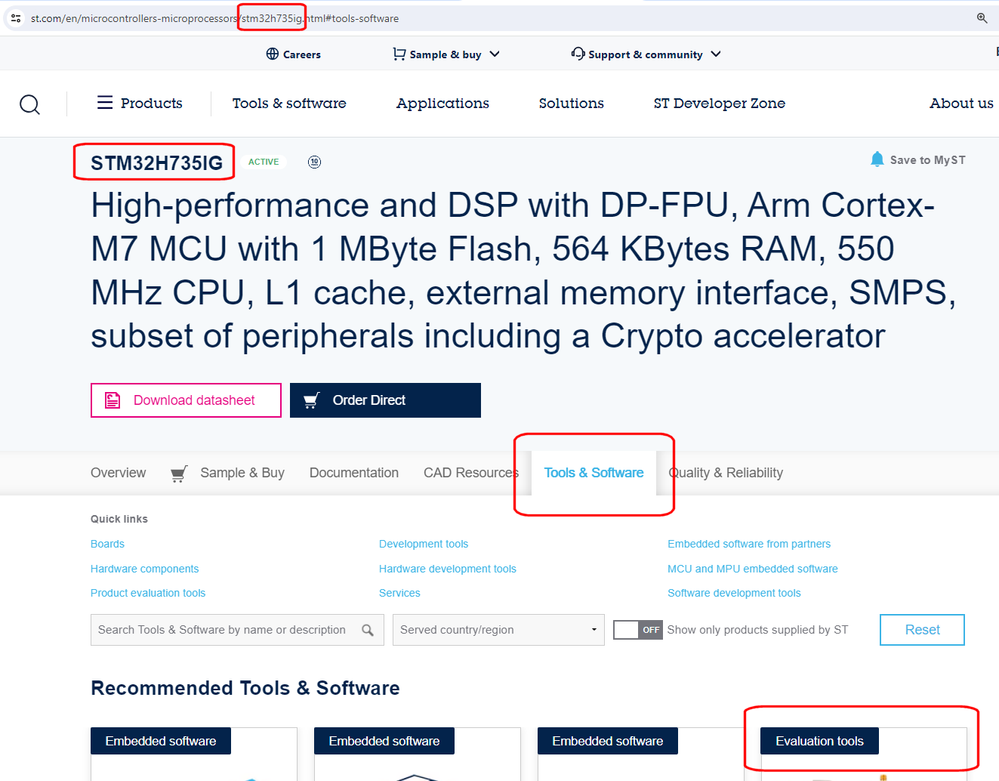Open the Product evaluation tools link
Screen dimensions: 999x781
coord(148,593)
